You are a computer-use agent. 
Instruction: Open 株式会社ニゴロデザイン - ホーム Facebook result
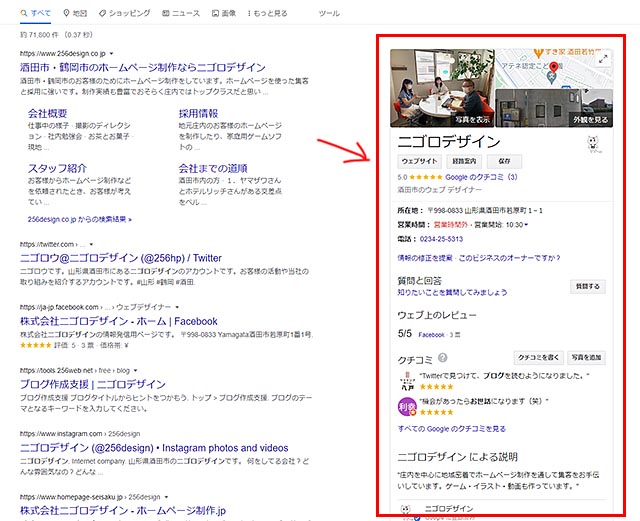pos(119,321)
